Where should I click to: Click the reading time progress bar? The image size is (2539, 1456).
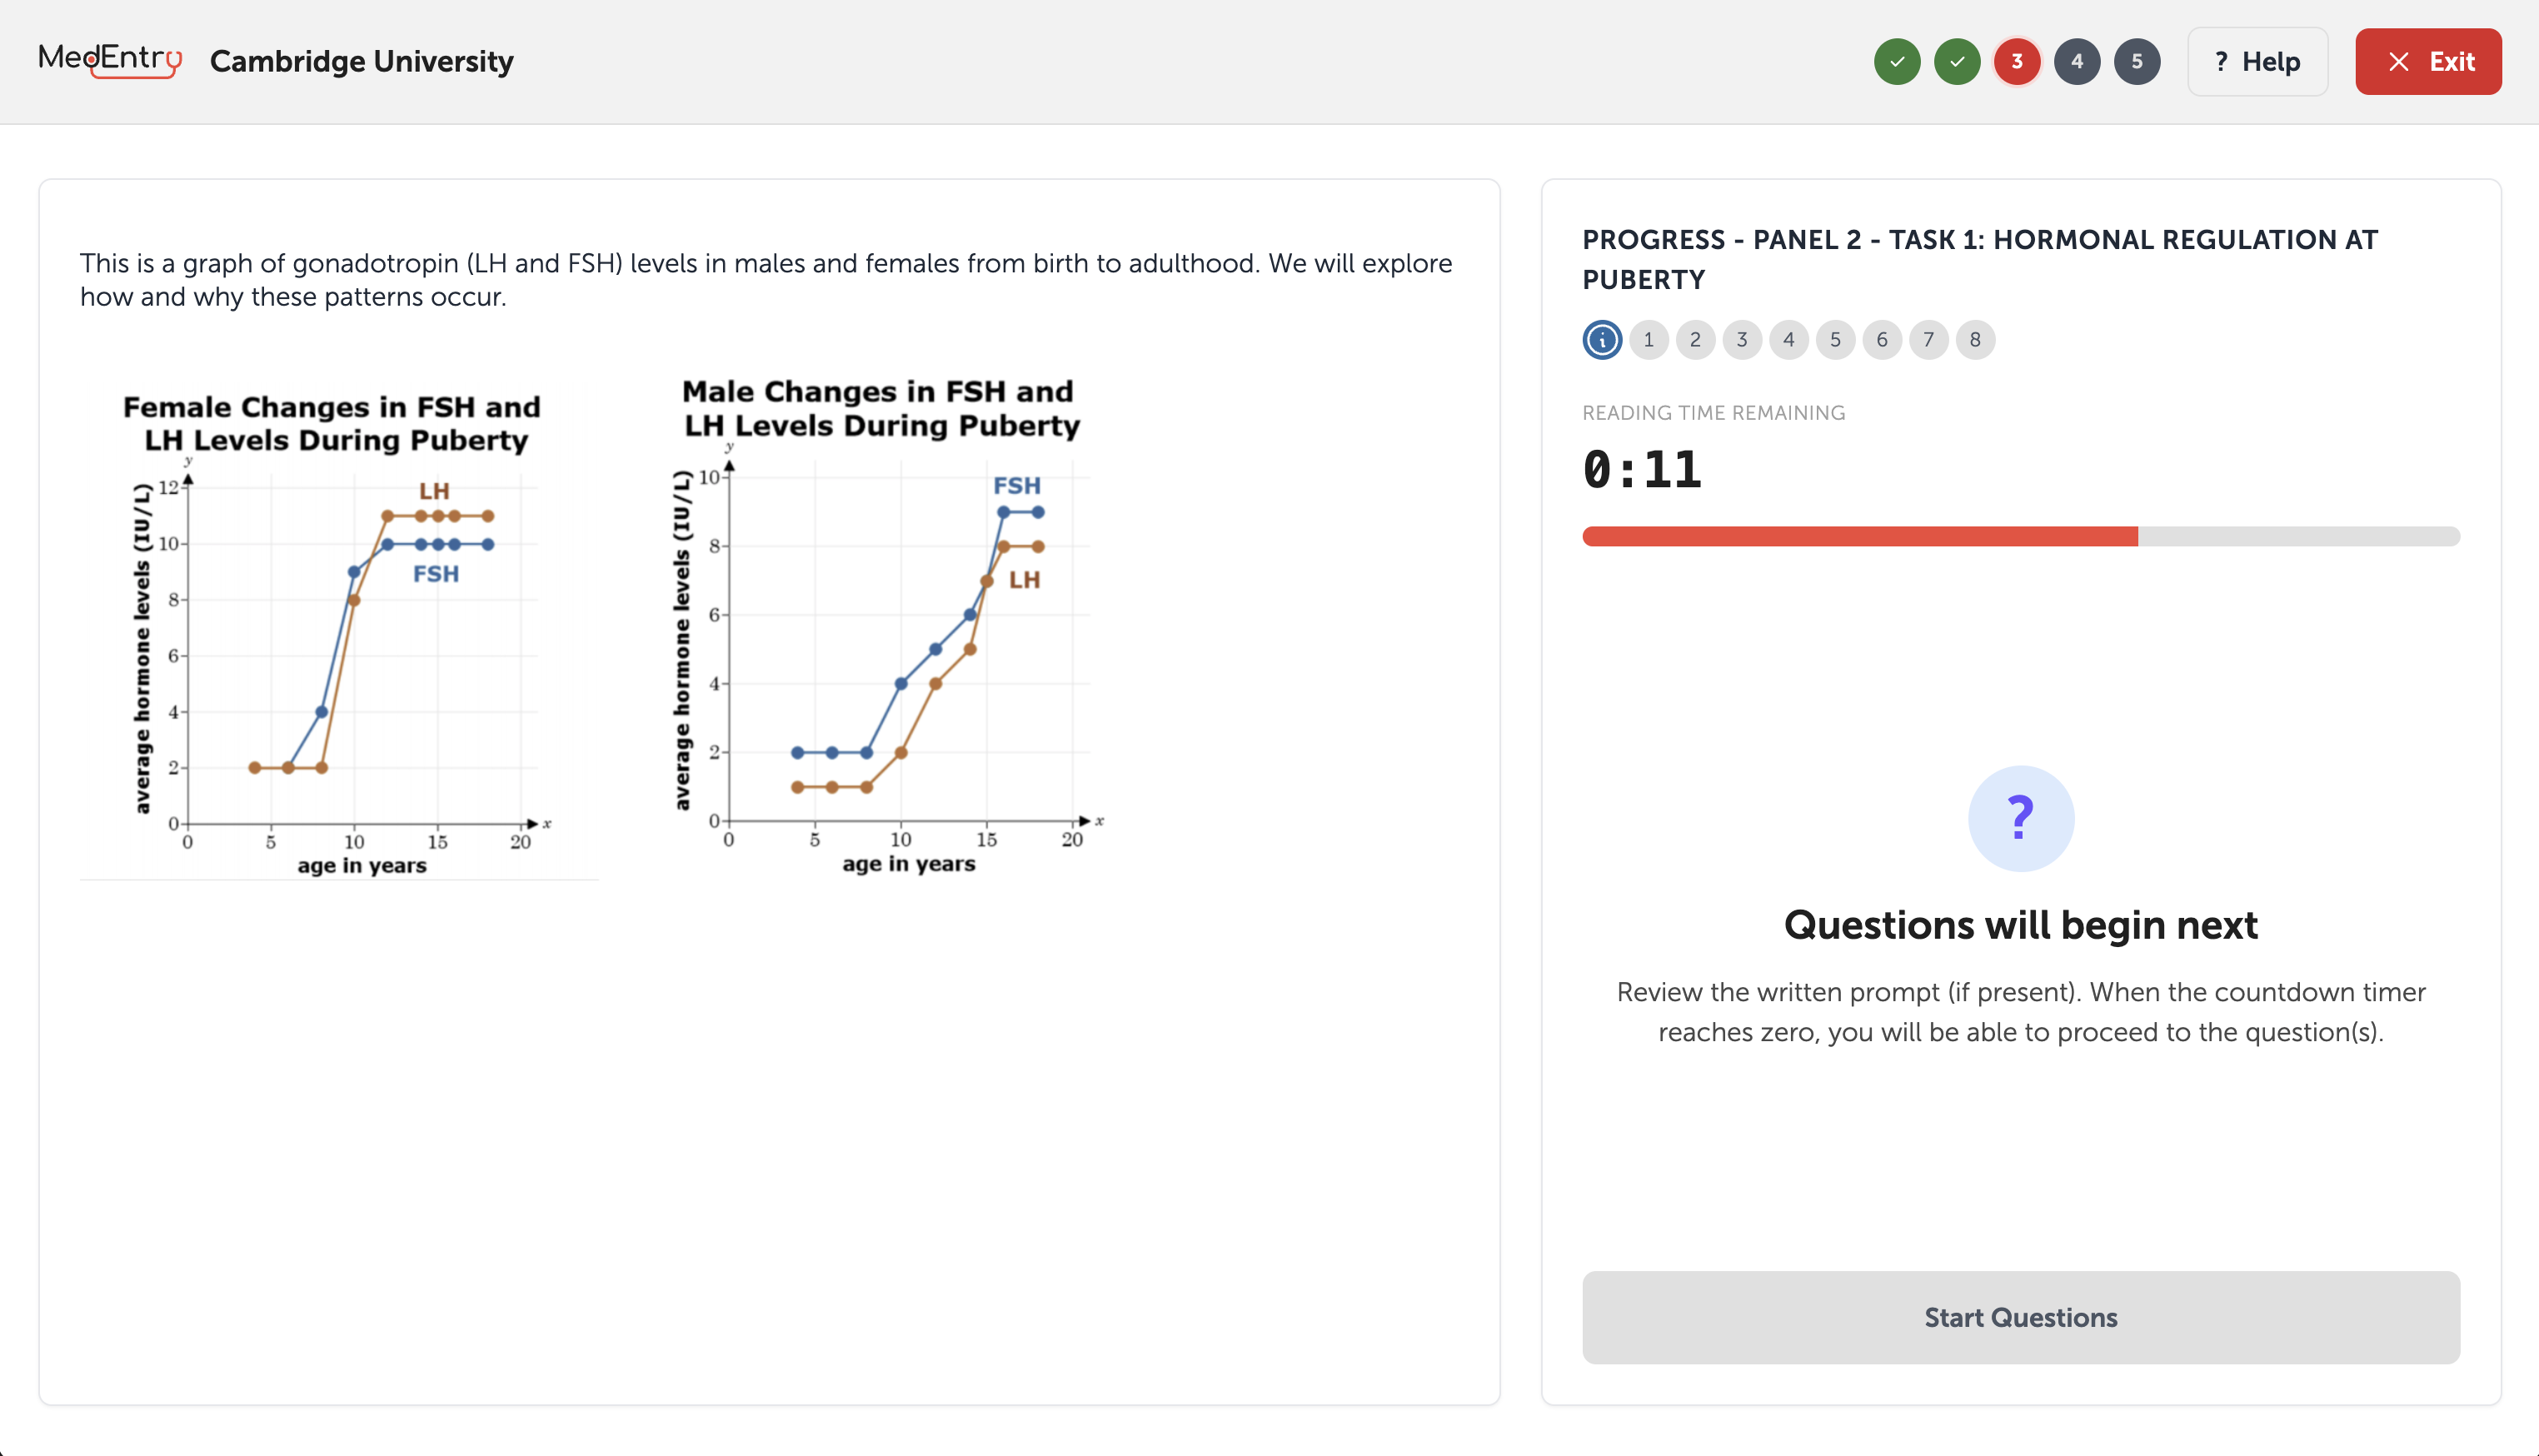coord(2020,536)
